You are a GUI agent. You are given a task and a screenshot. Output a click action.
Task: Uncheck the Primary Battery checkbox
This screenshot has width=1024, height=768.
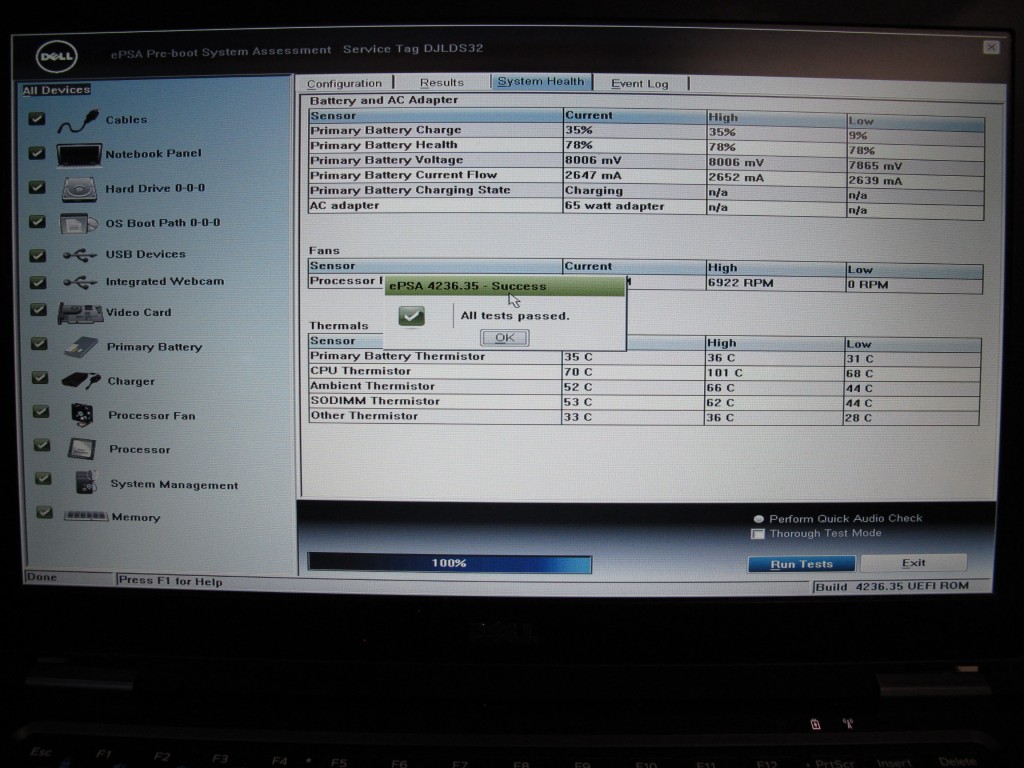(40, 344)
